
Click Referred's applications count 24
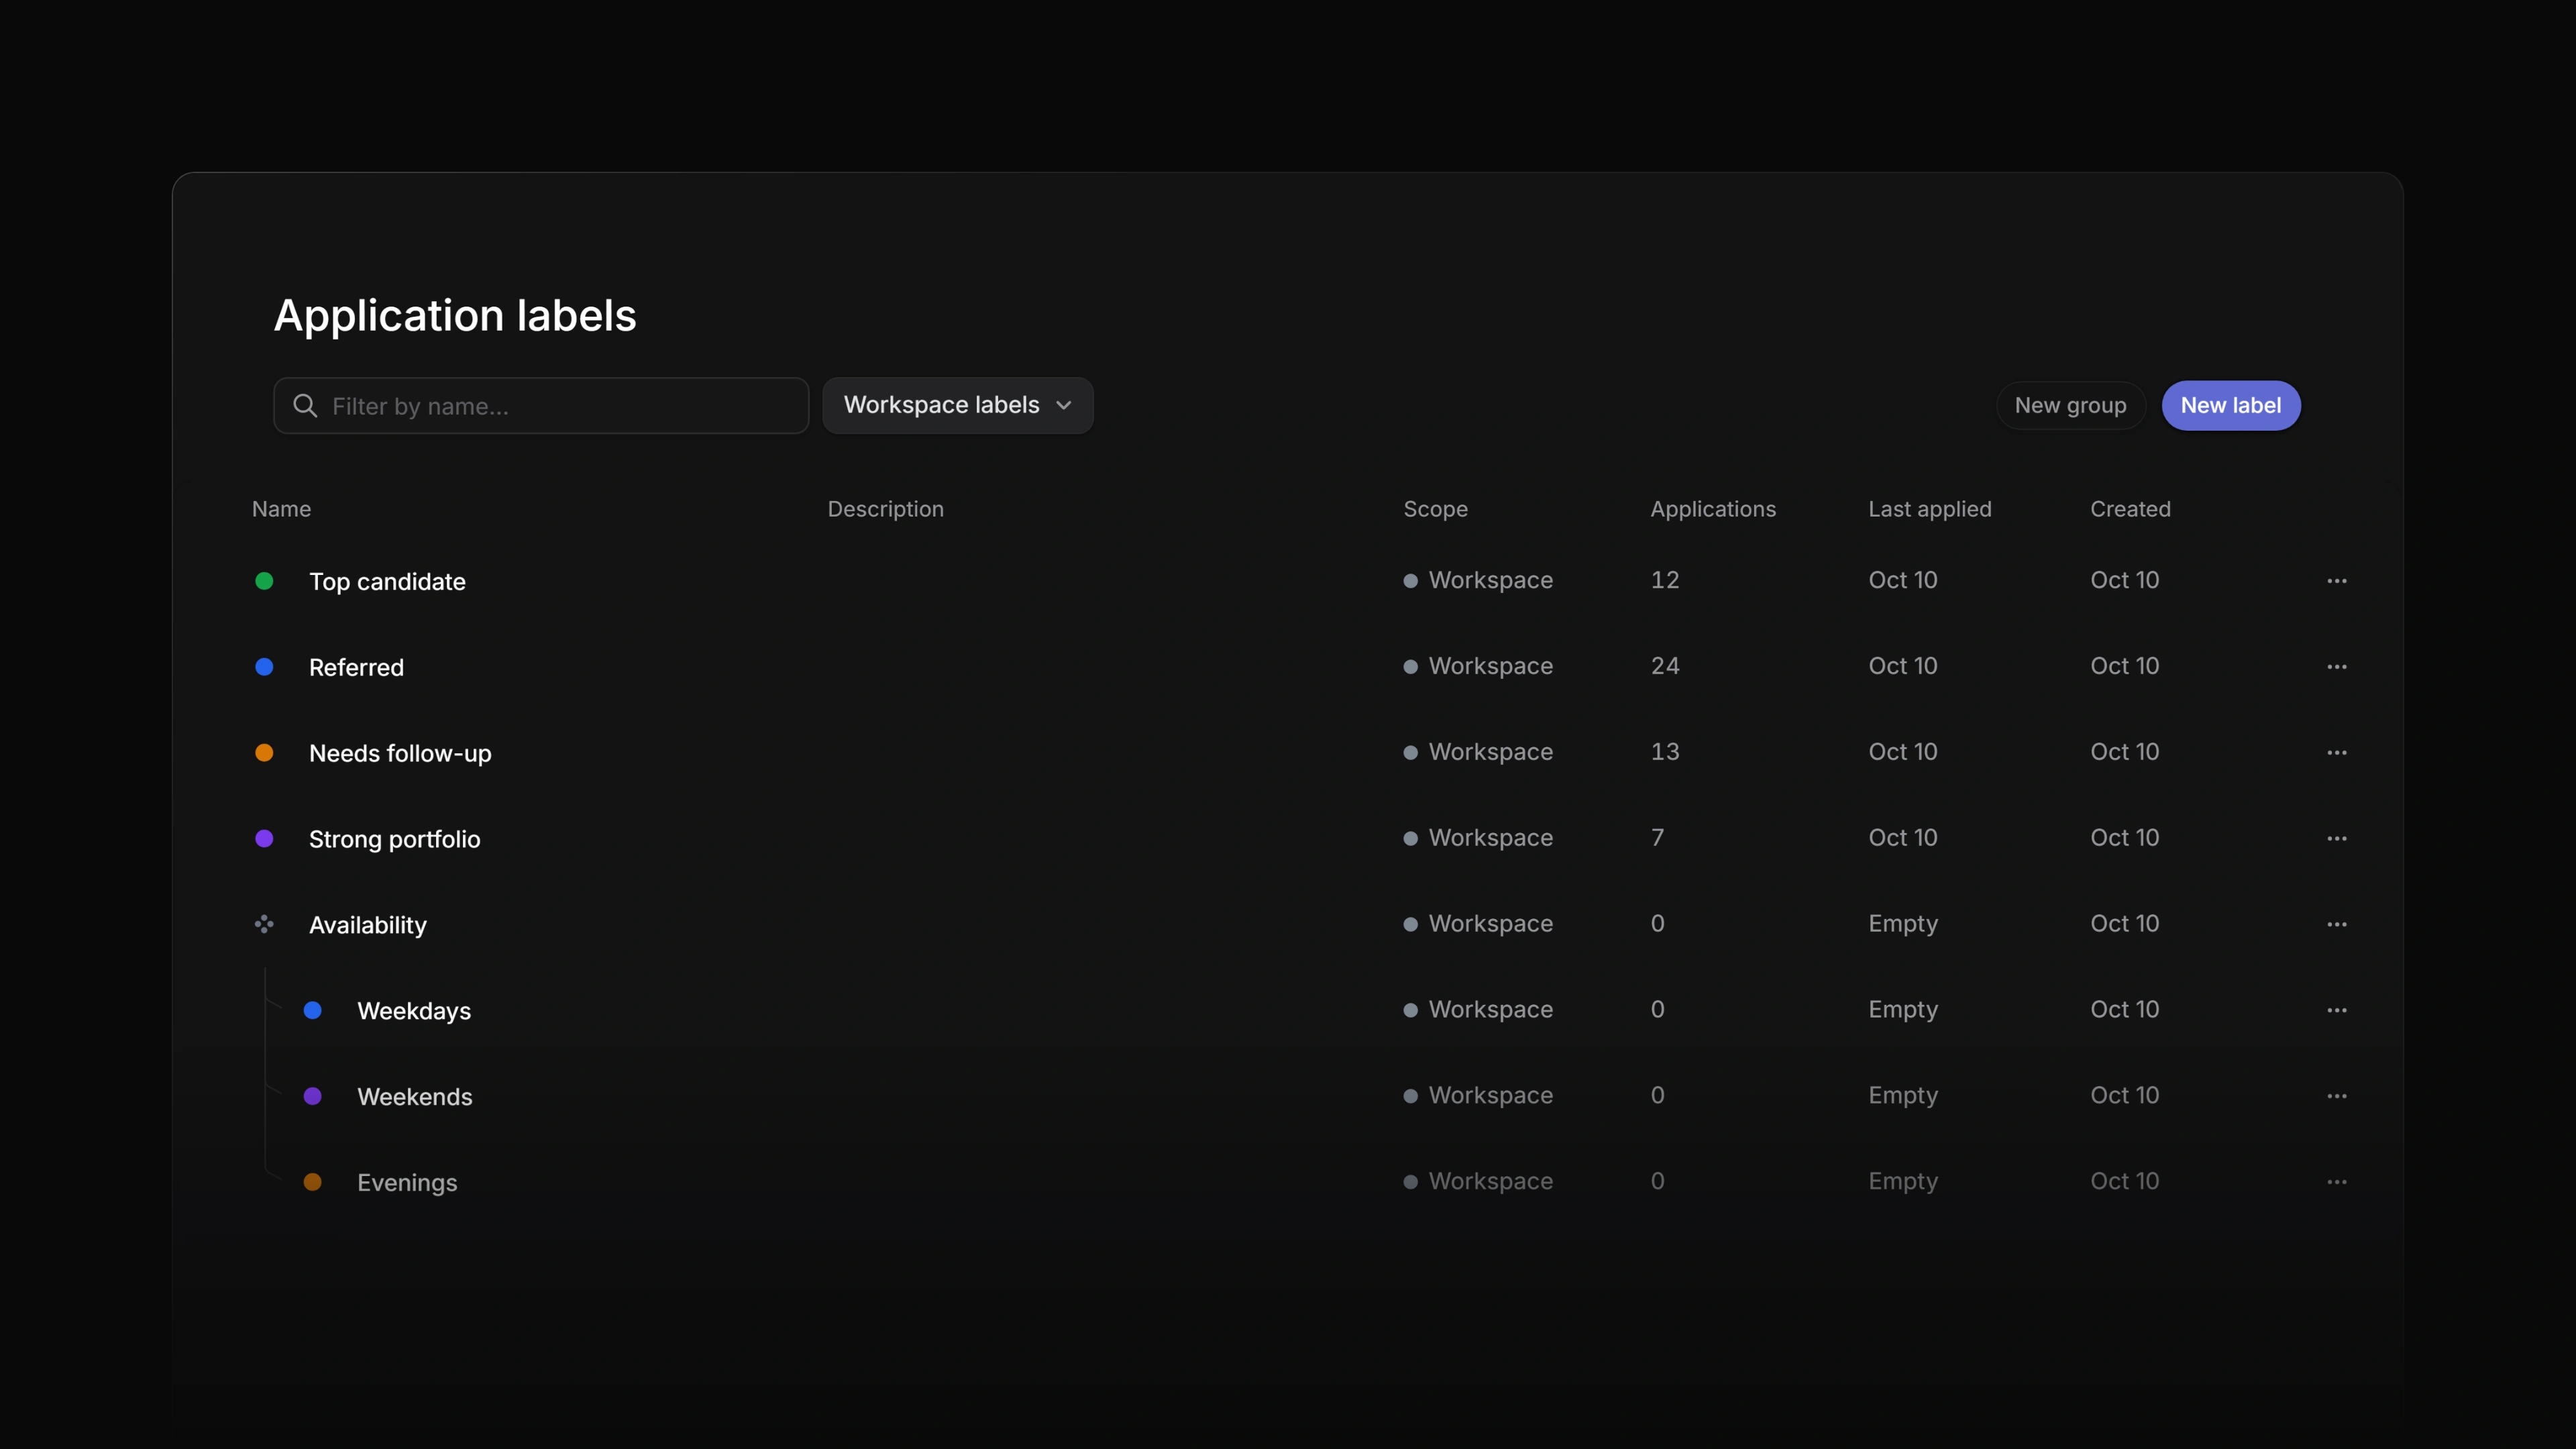click(1665, 666)
